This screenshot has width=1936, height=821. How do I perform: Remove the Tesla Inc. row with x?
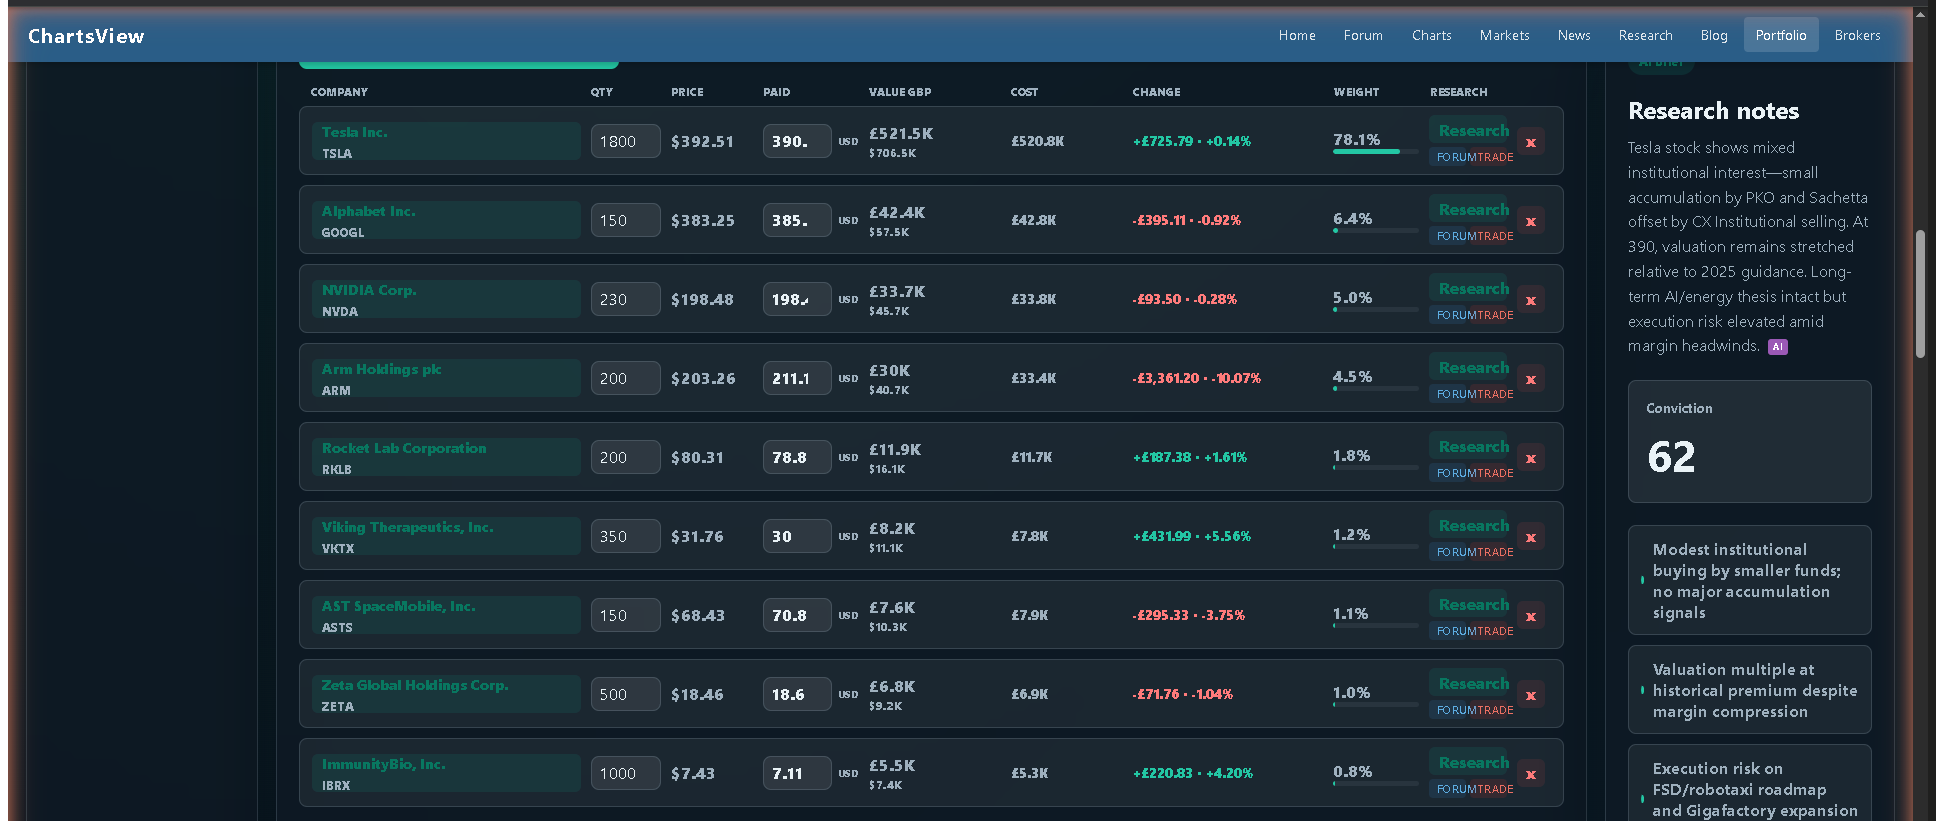[1531, 142]
